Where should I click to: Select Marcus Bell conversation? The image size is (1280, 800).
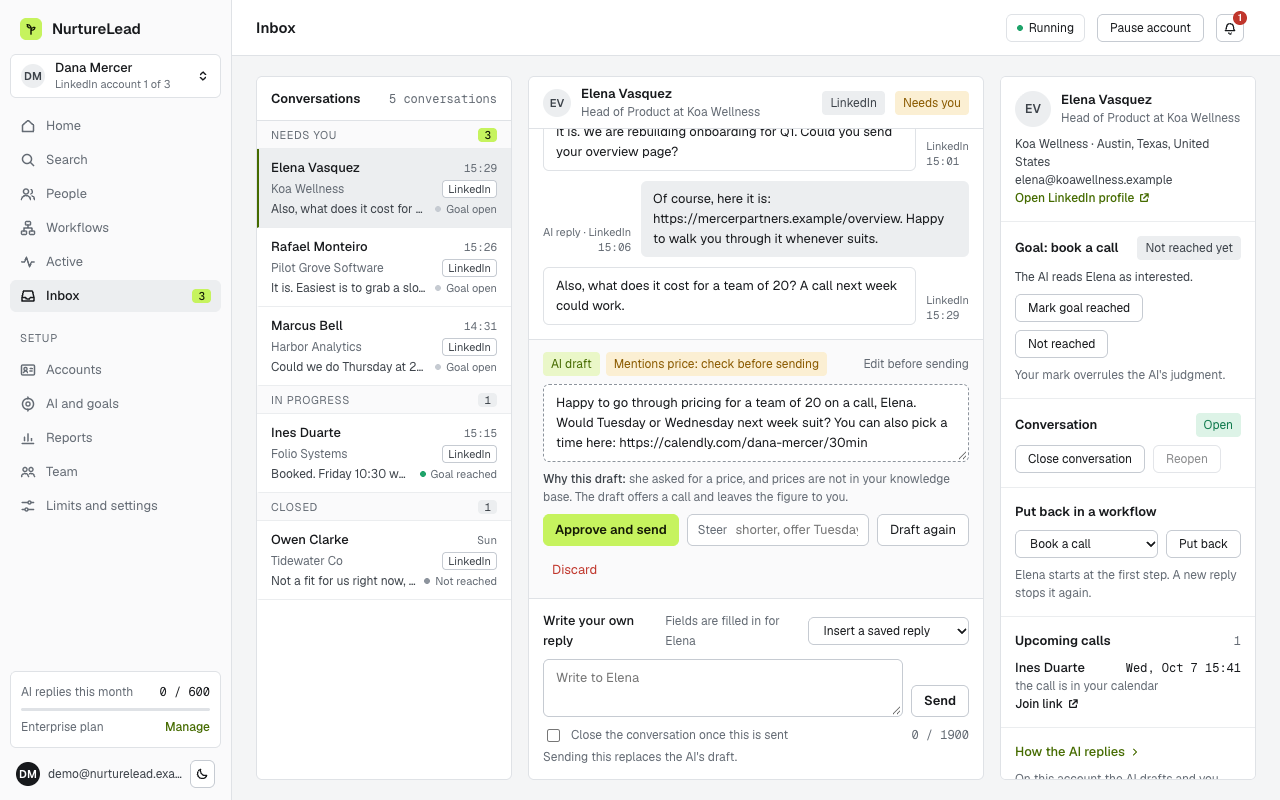384,346
